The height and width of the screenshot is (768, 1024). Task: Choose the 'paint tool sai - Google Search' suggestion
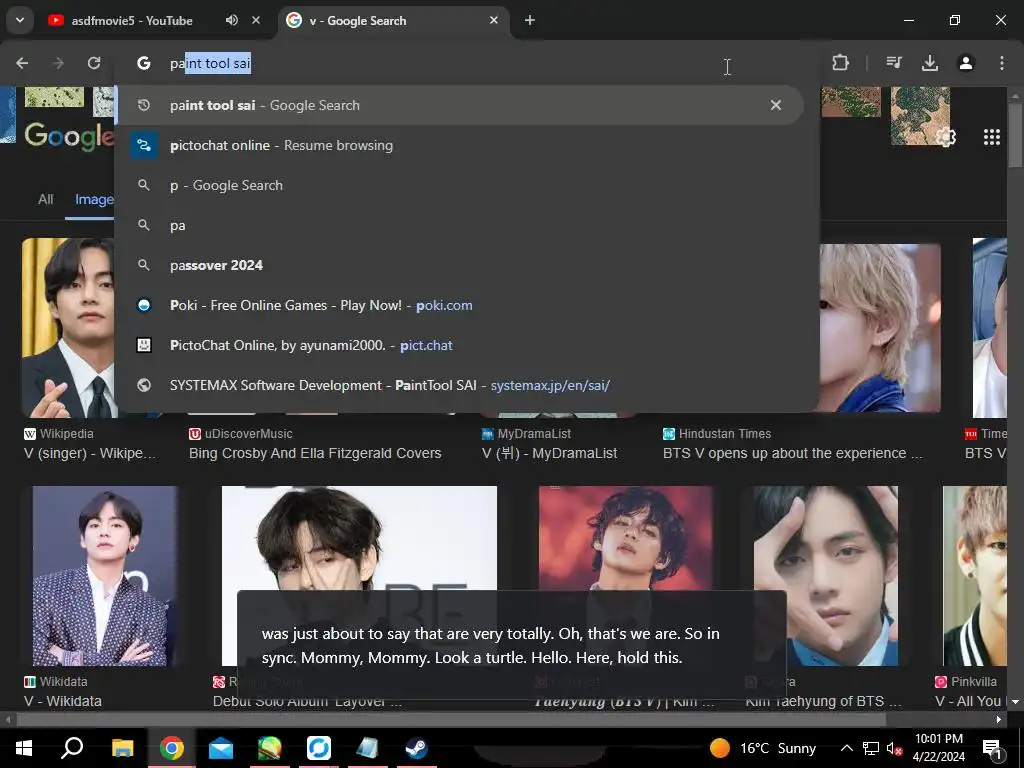click(460, 105)
